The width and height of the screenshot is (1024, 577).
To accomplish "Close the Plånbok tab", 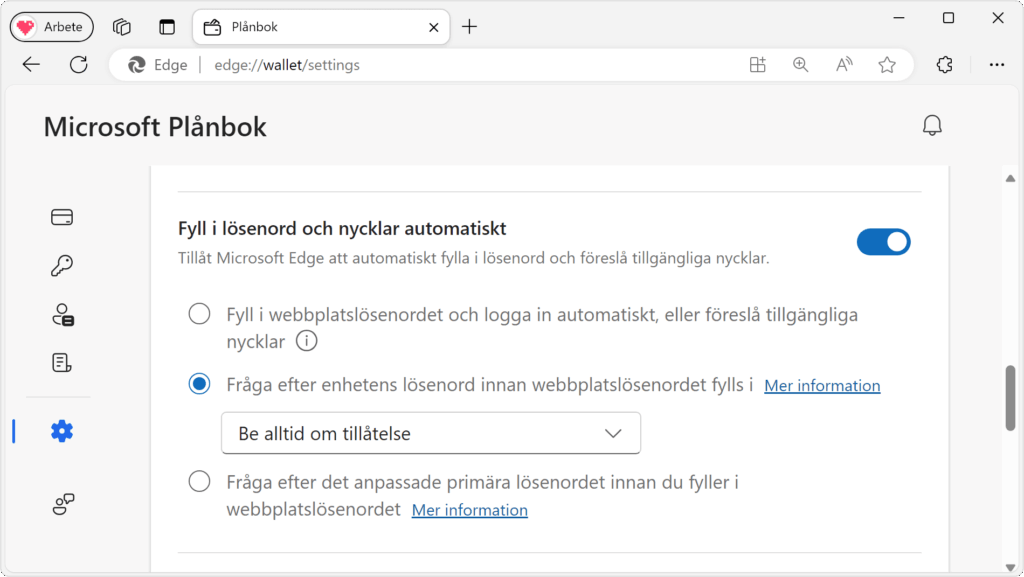I will (x=434, y=27).
